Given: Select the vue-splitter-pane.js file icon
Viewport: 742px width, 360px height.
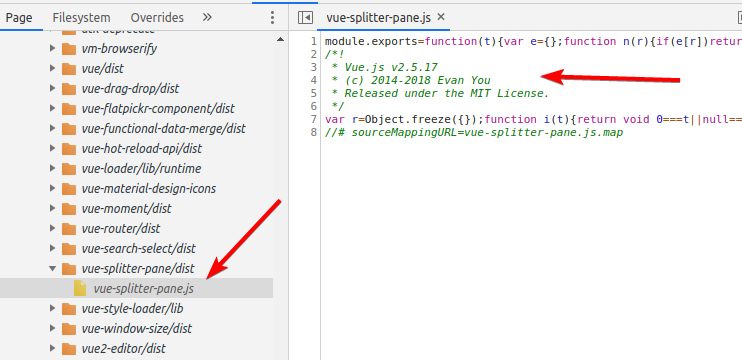Looking at the screenshot, I should 80,288.
